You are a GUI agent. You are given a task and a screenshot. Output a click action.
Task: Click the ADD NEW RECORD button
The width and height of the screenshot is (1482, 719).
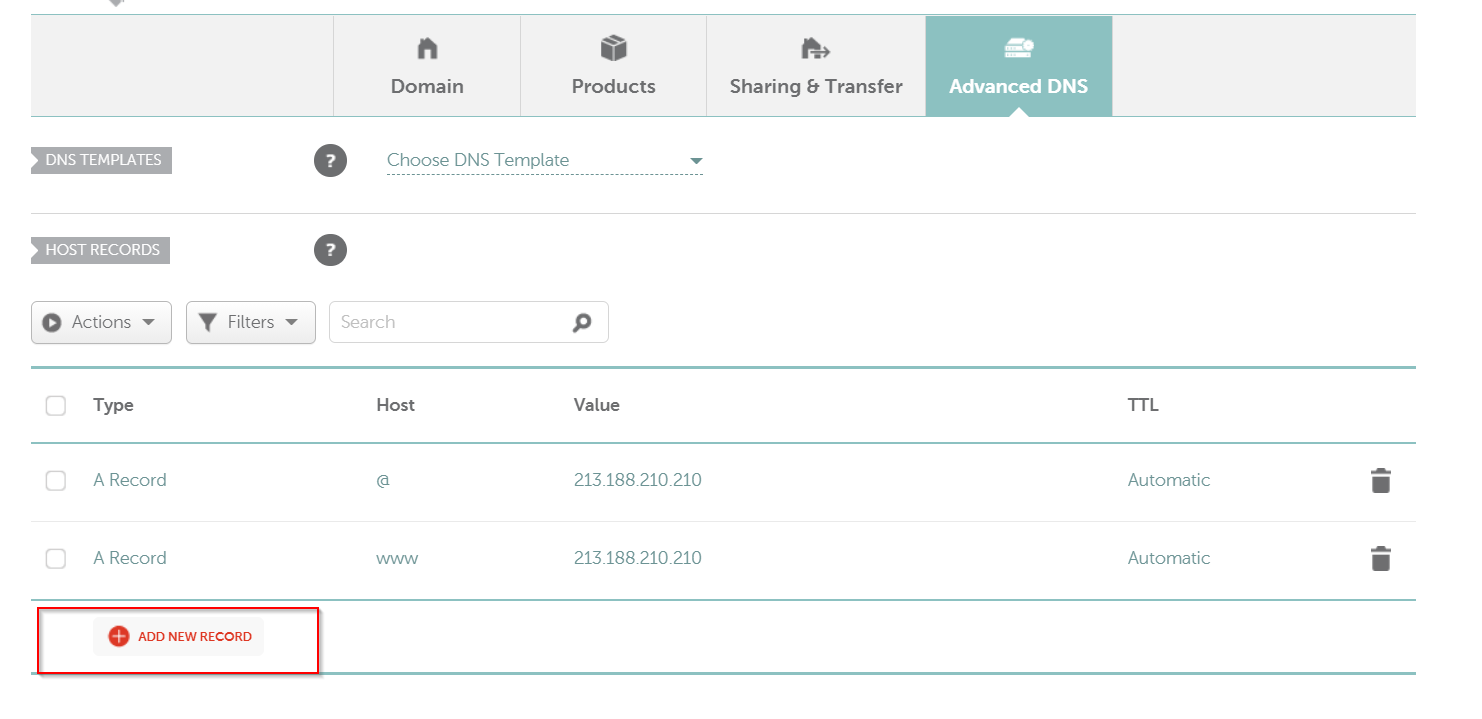[194, 637]
